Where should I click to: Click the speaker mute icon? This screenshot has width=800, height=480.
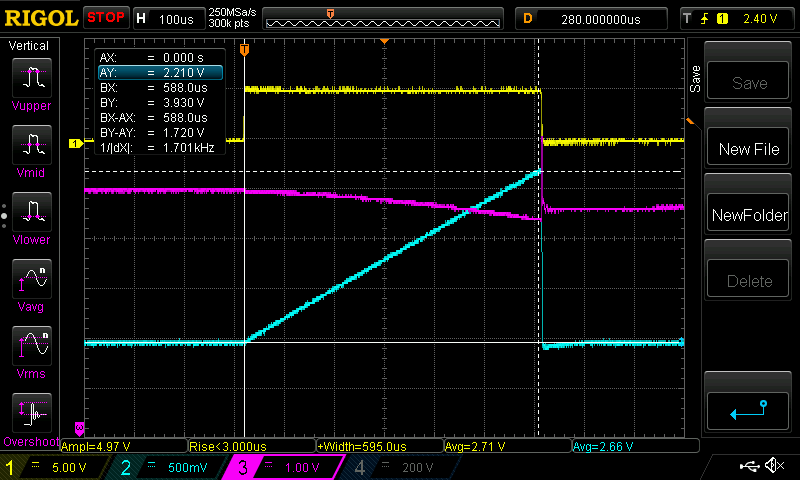click(773, 466)
